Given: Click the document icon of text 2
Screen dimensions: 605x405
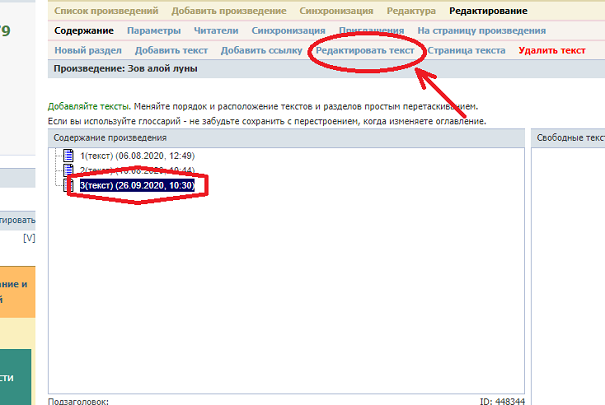Looking at the screenshot, I should tap(69, 170).
